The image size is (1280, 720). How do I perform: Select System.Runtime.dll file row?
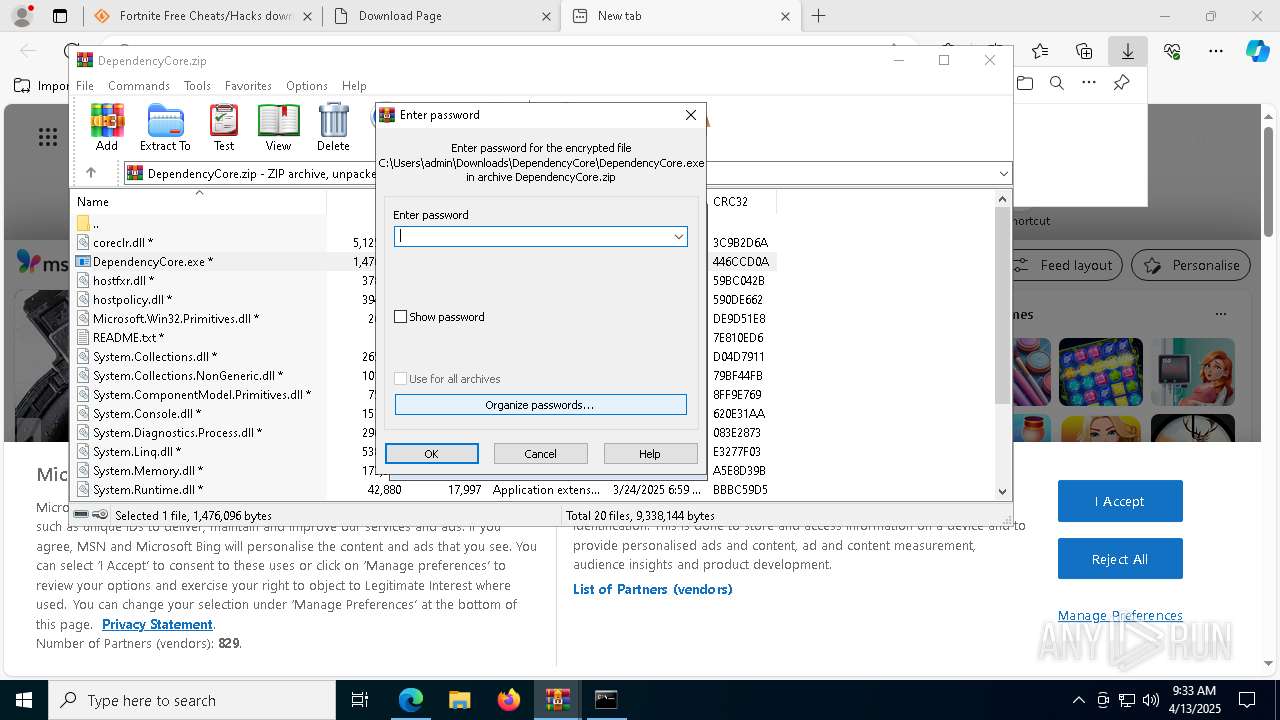click(x=148, y=489)
